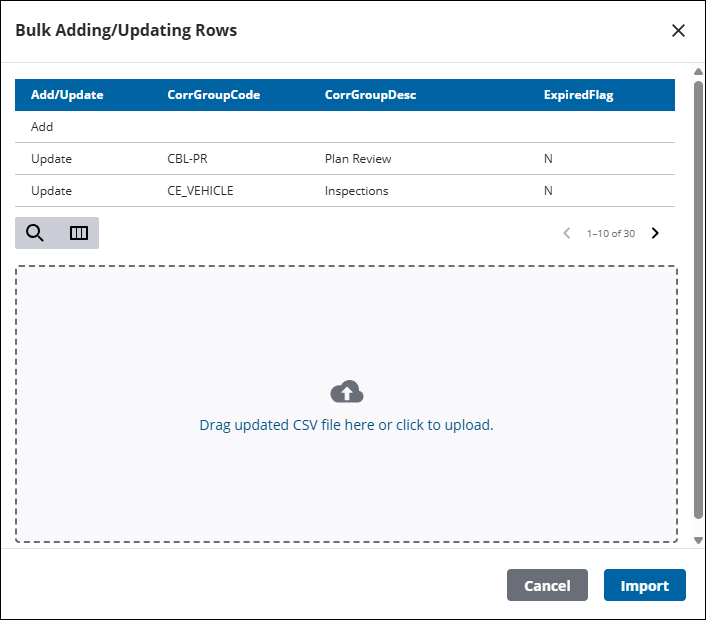Viewport: 706px width, 620px height.
Task: Click the Plan Review description cell
Action: click(358, 159)
